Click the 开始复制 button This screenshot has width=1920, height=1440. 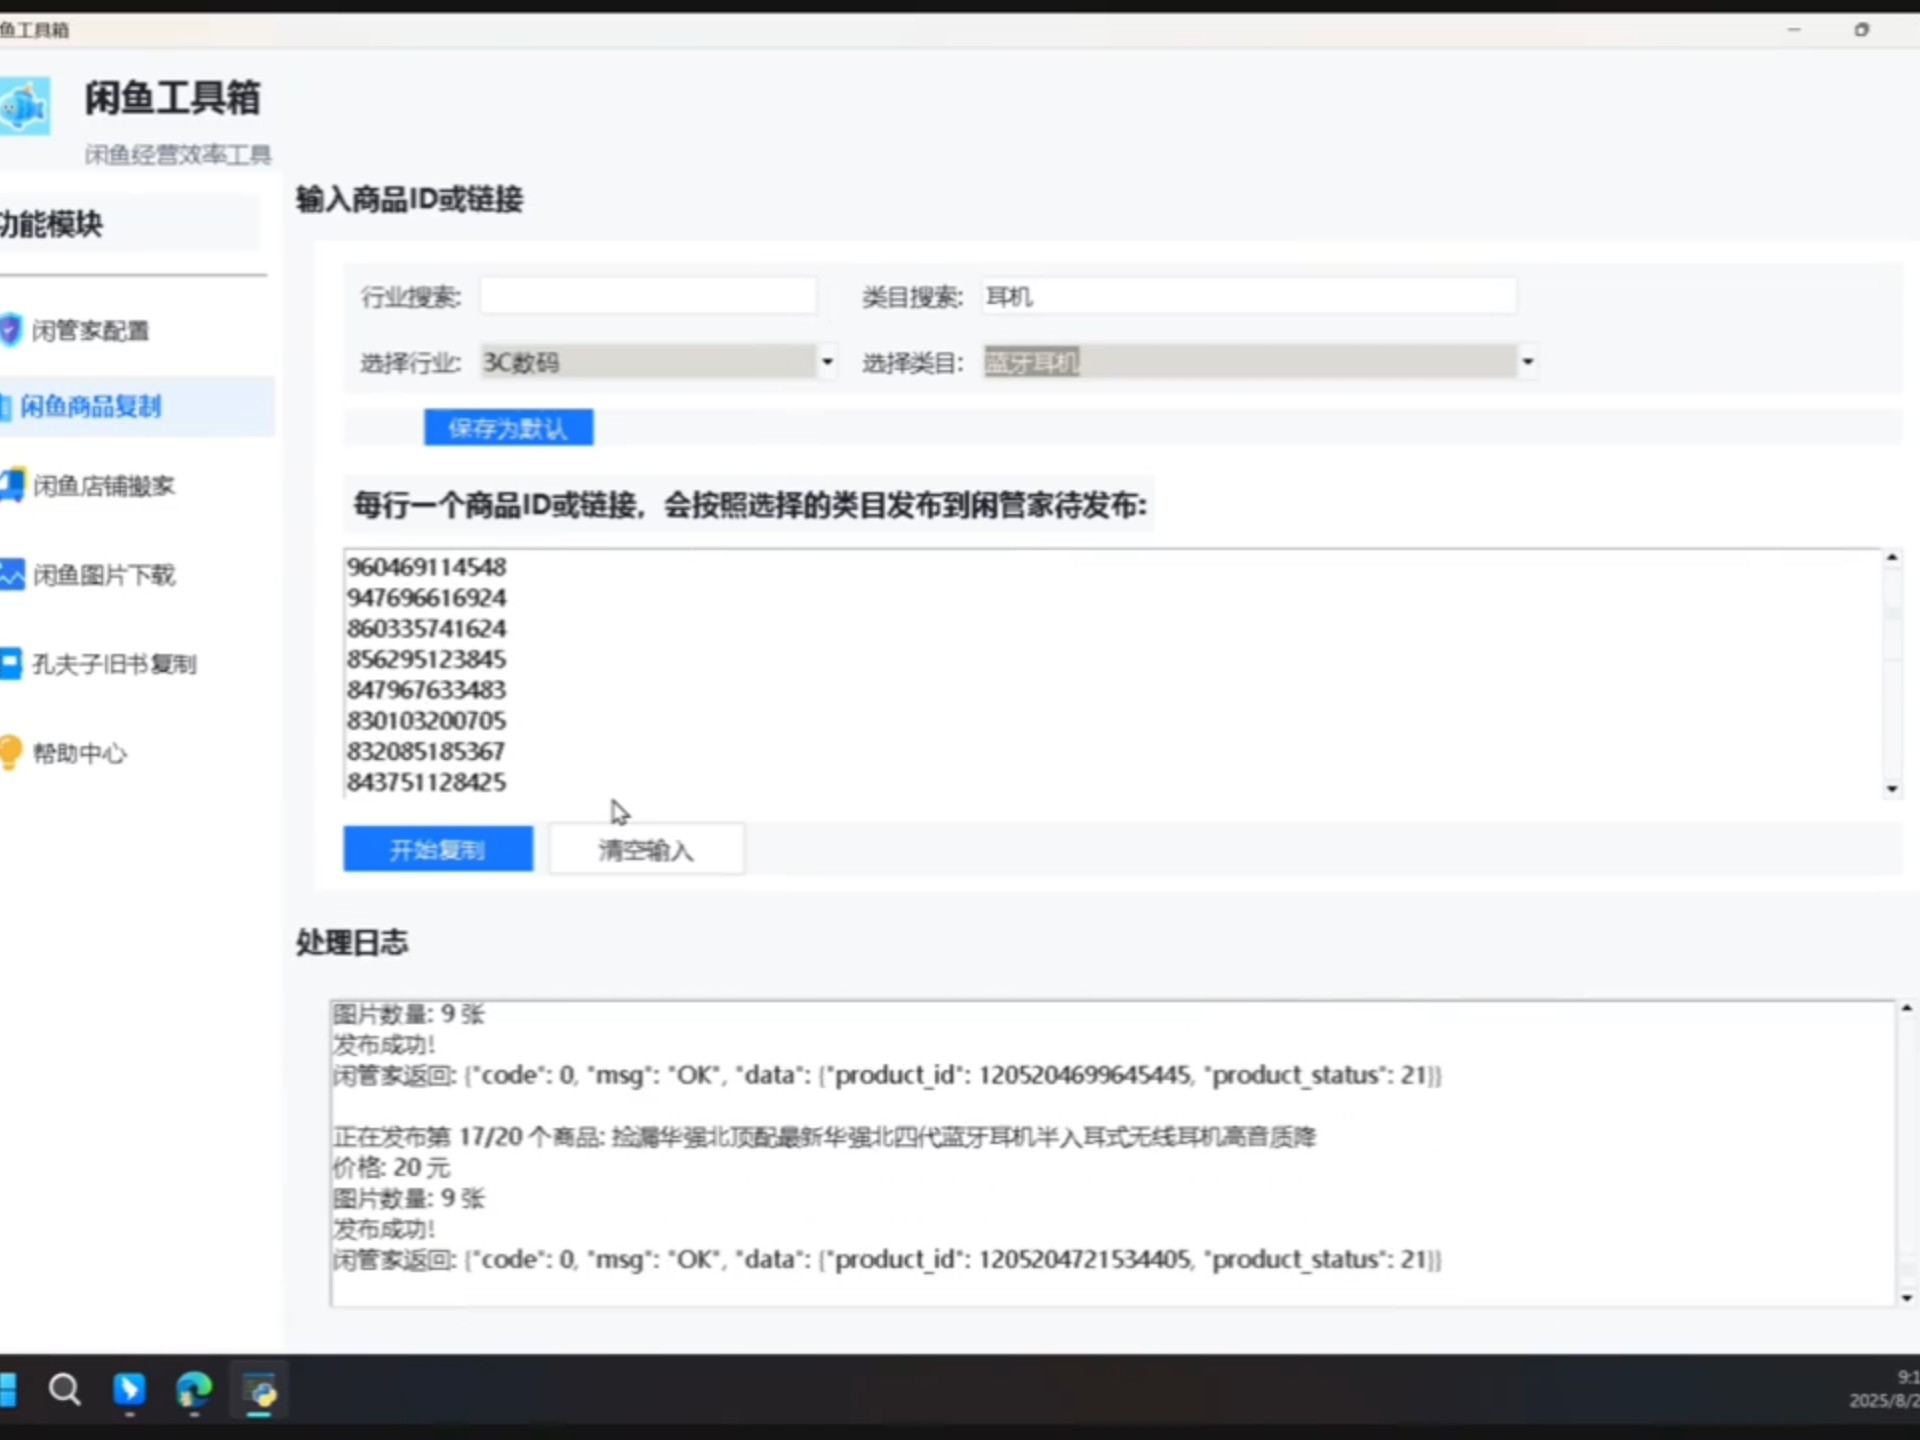438,849
